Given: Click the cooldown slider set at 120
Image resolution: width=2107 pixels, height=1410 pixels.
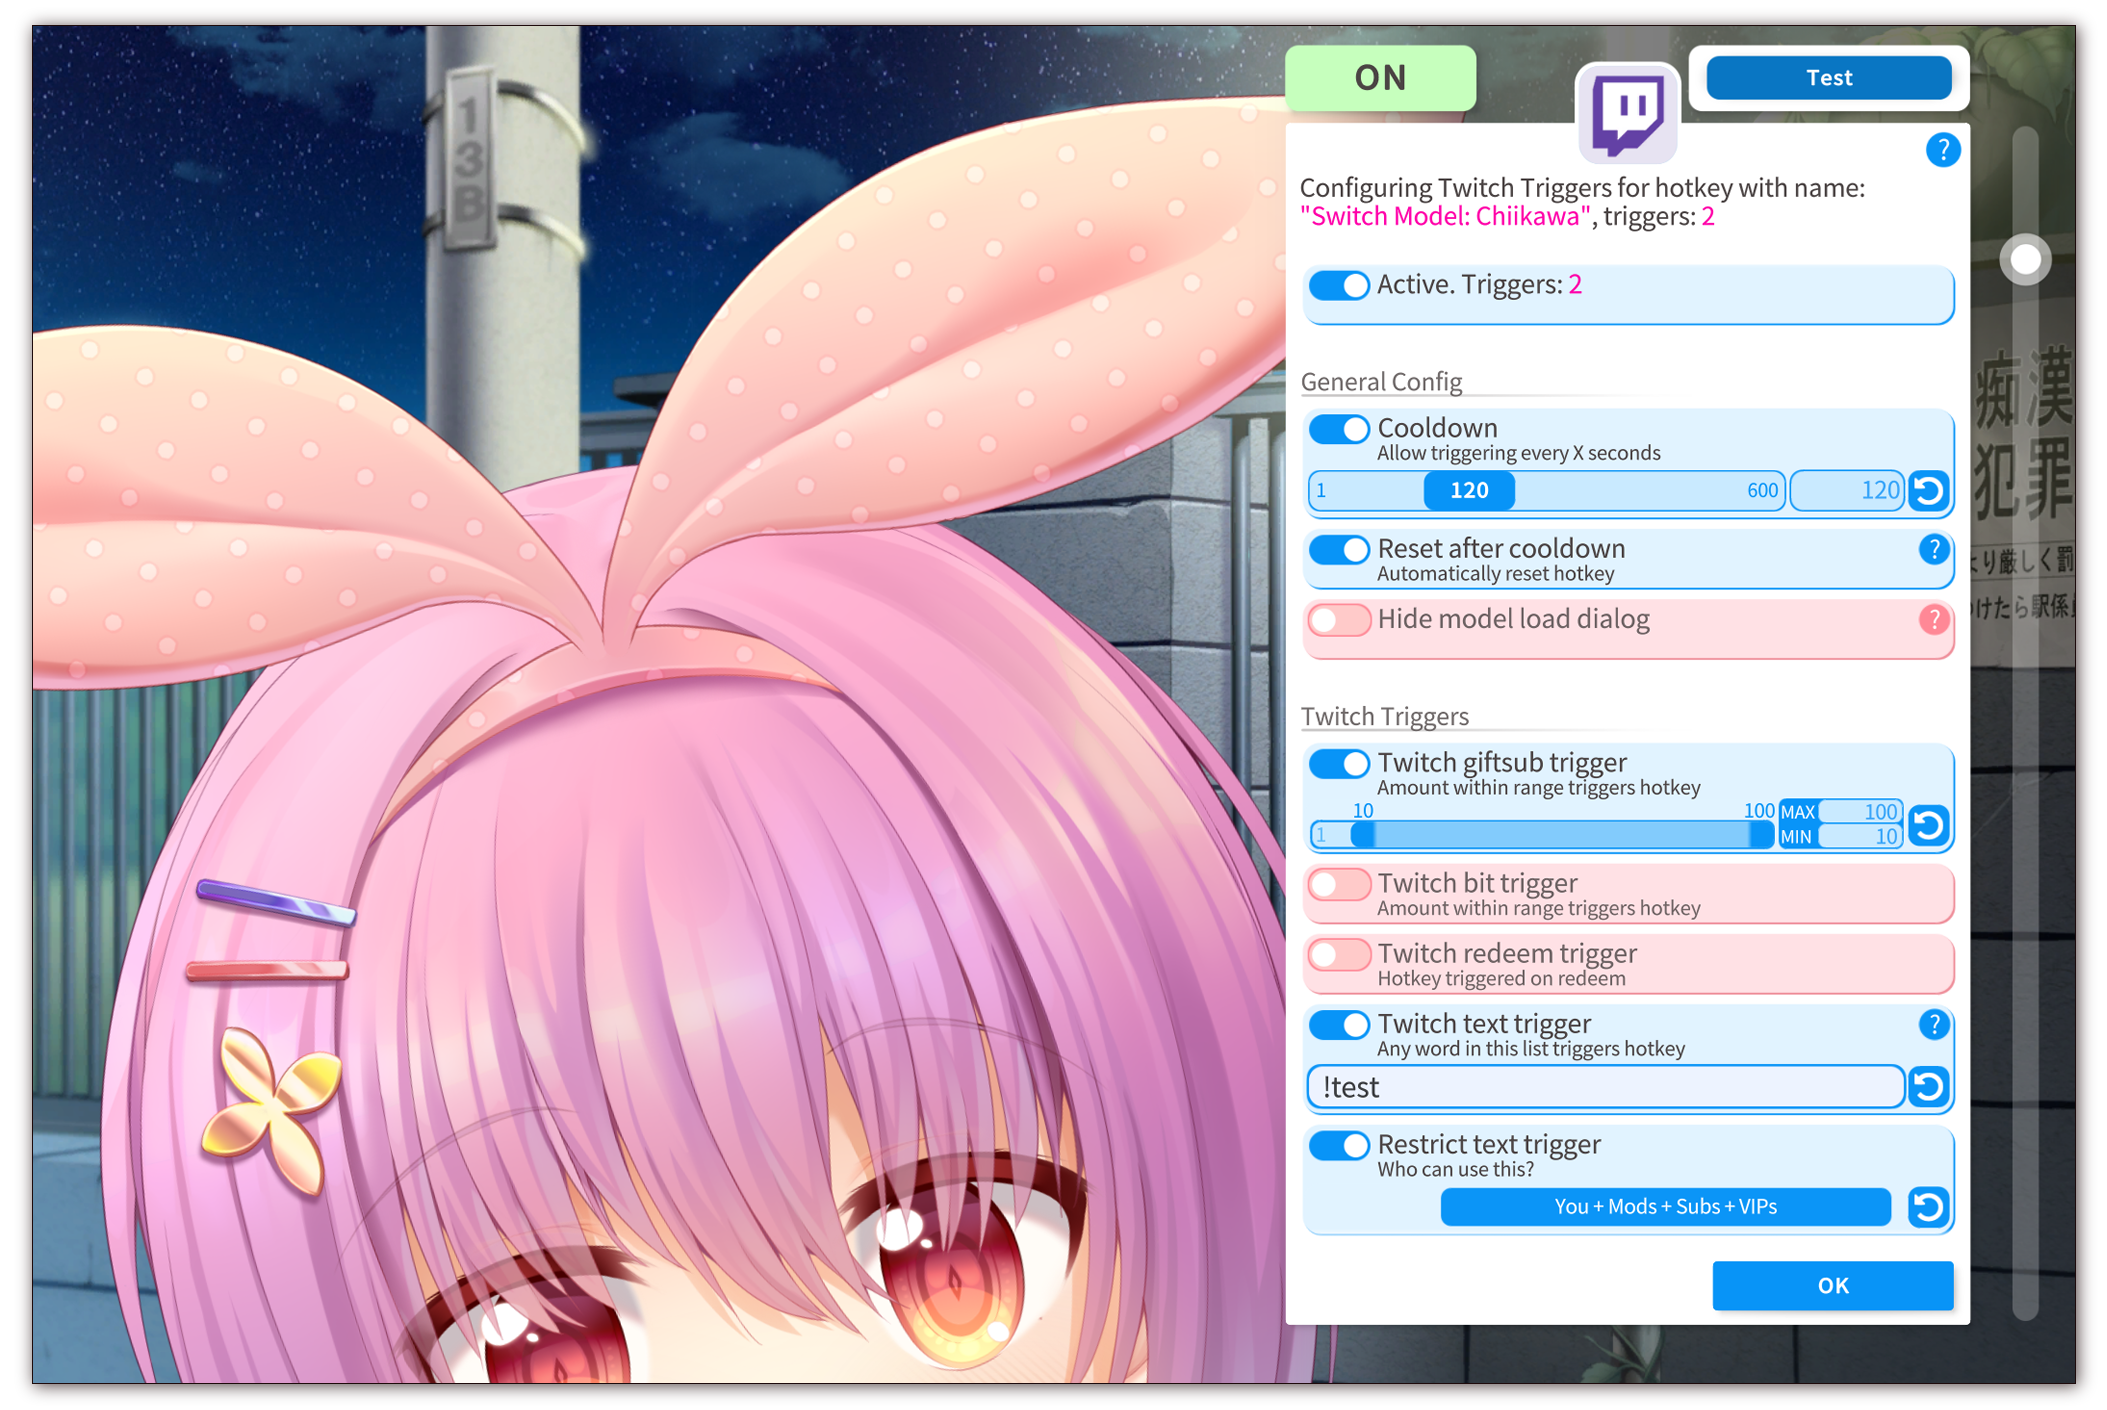Looking at the screenshot, I should click(x=1468, y=490).
